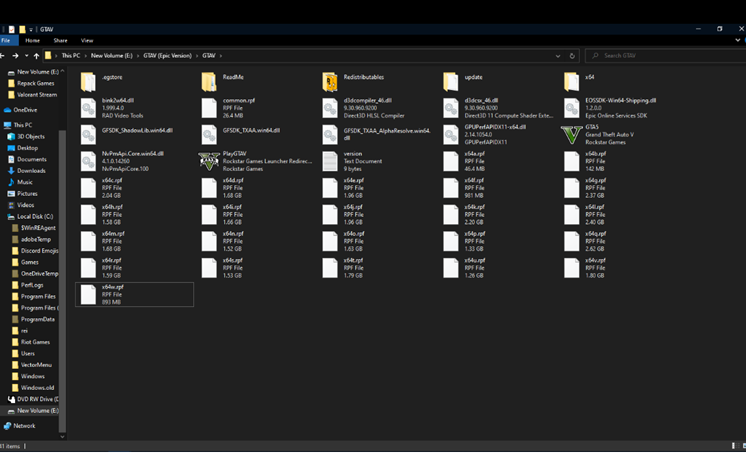Select the NvPmApi.Core.win64.dll icon
This screenshot has height=456, width=746.
pyautogui.click(x=88, y=161)
